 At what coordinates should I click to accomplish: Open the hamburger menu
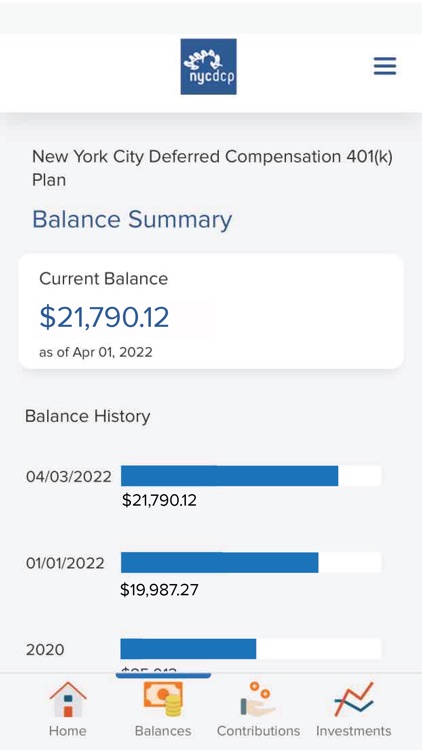coord(385,66)
